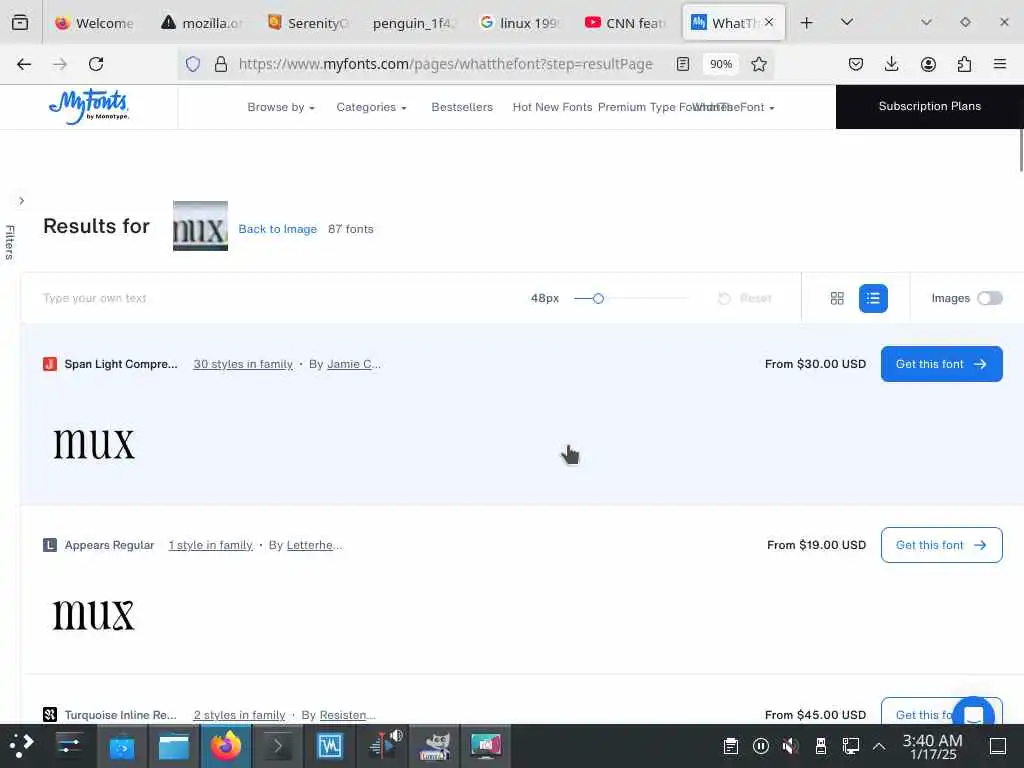The height and width of the screenshot is (768, 1024).
Task: Follow the Back to Image link
Action: click(x=278, y=229)
